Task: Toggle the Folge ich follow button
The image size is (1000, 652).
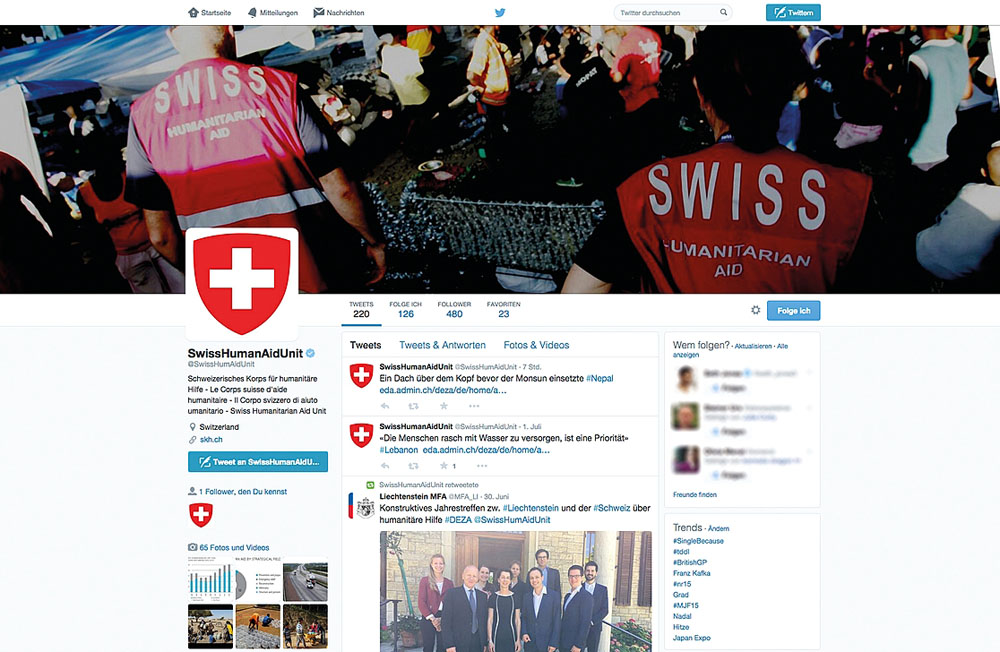Action: tap(793, 311)
